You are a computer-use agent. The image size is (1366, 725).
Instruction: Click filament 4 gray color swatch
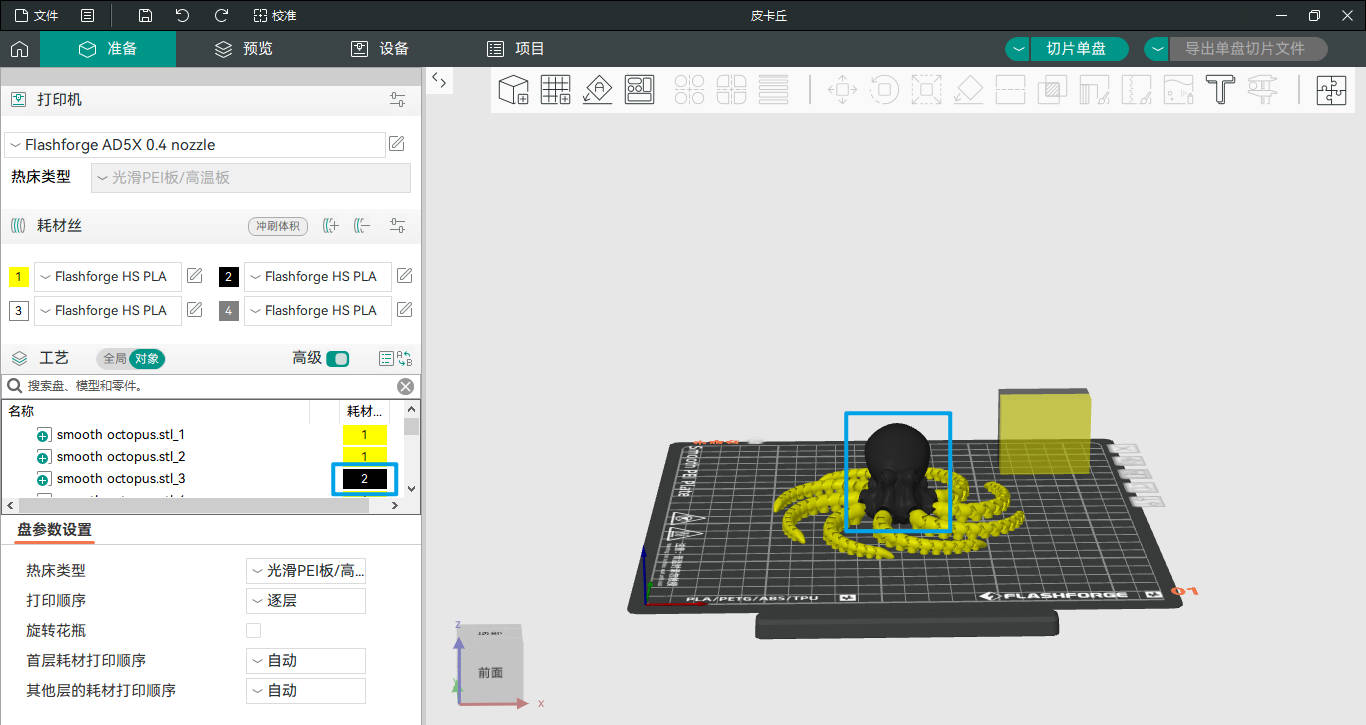(229, 311)
